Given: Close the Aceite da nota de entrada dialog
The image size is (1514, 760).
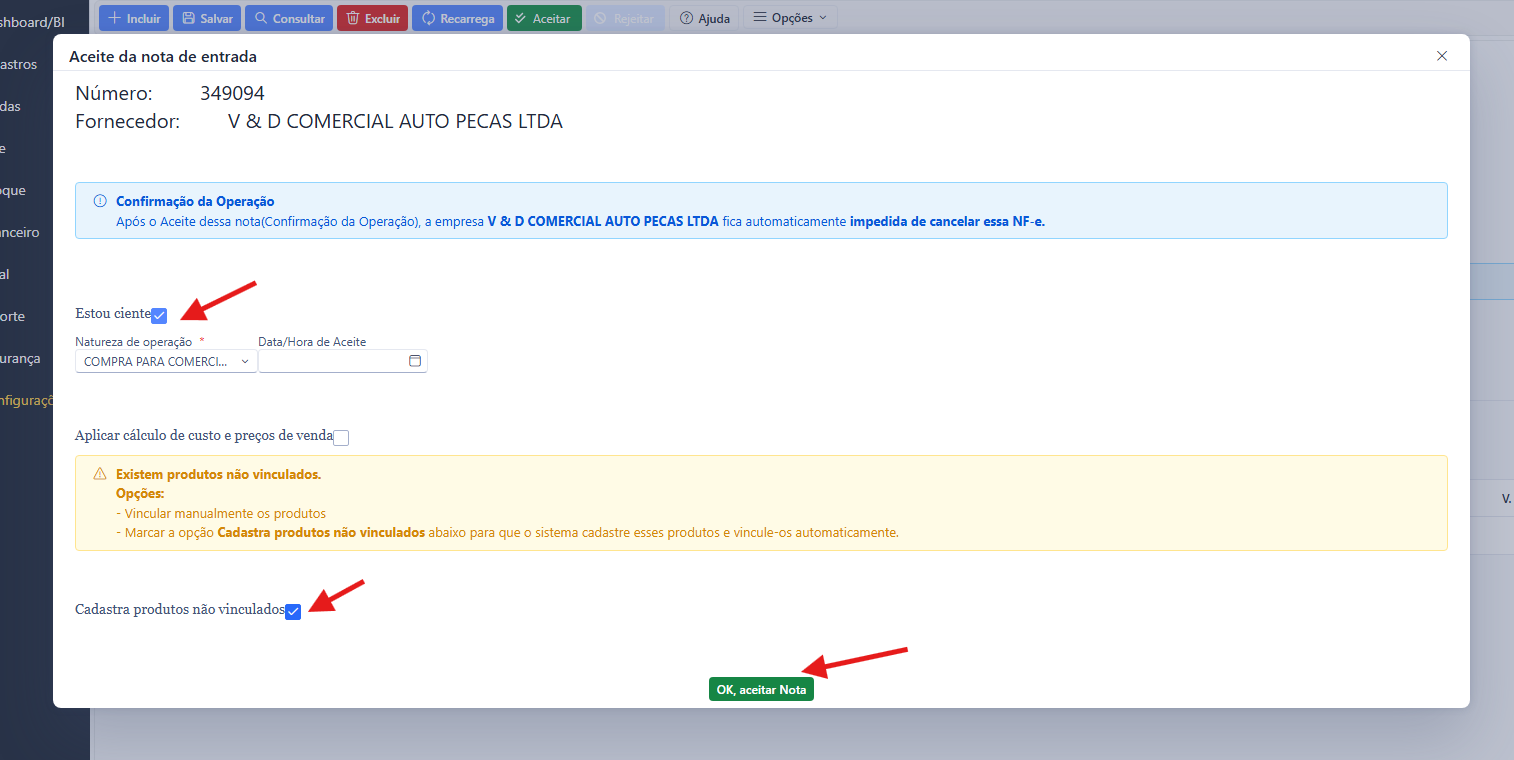Looking at the screenshot, I should pyautogui.click(x=1441, y=56).
